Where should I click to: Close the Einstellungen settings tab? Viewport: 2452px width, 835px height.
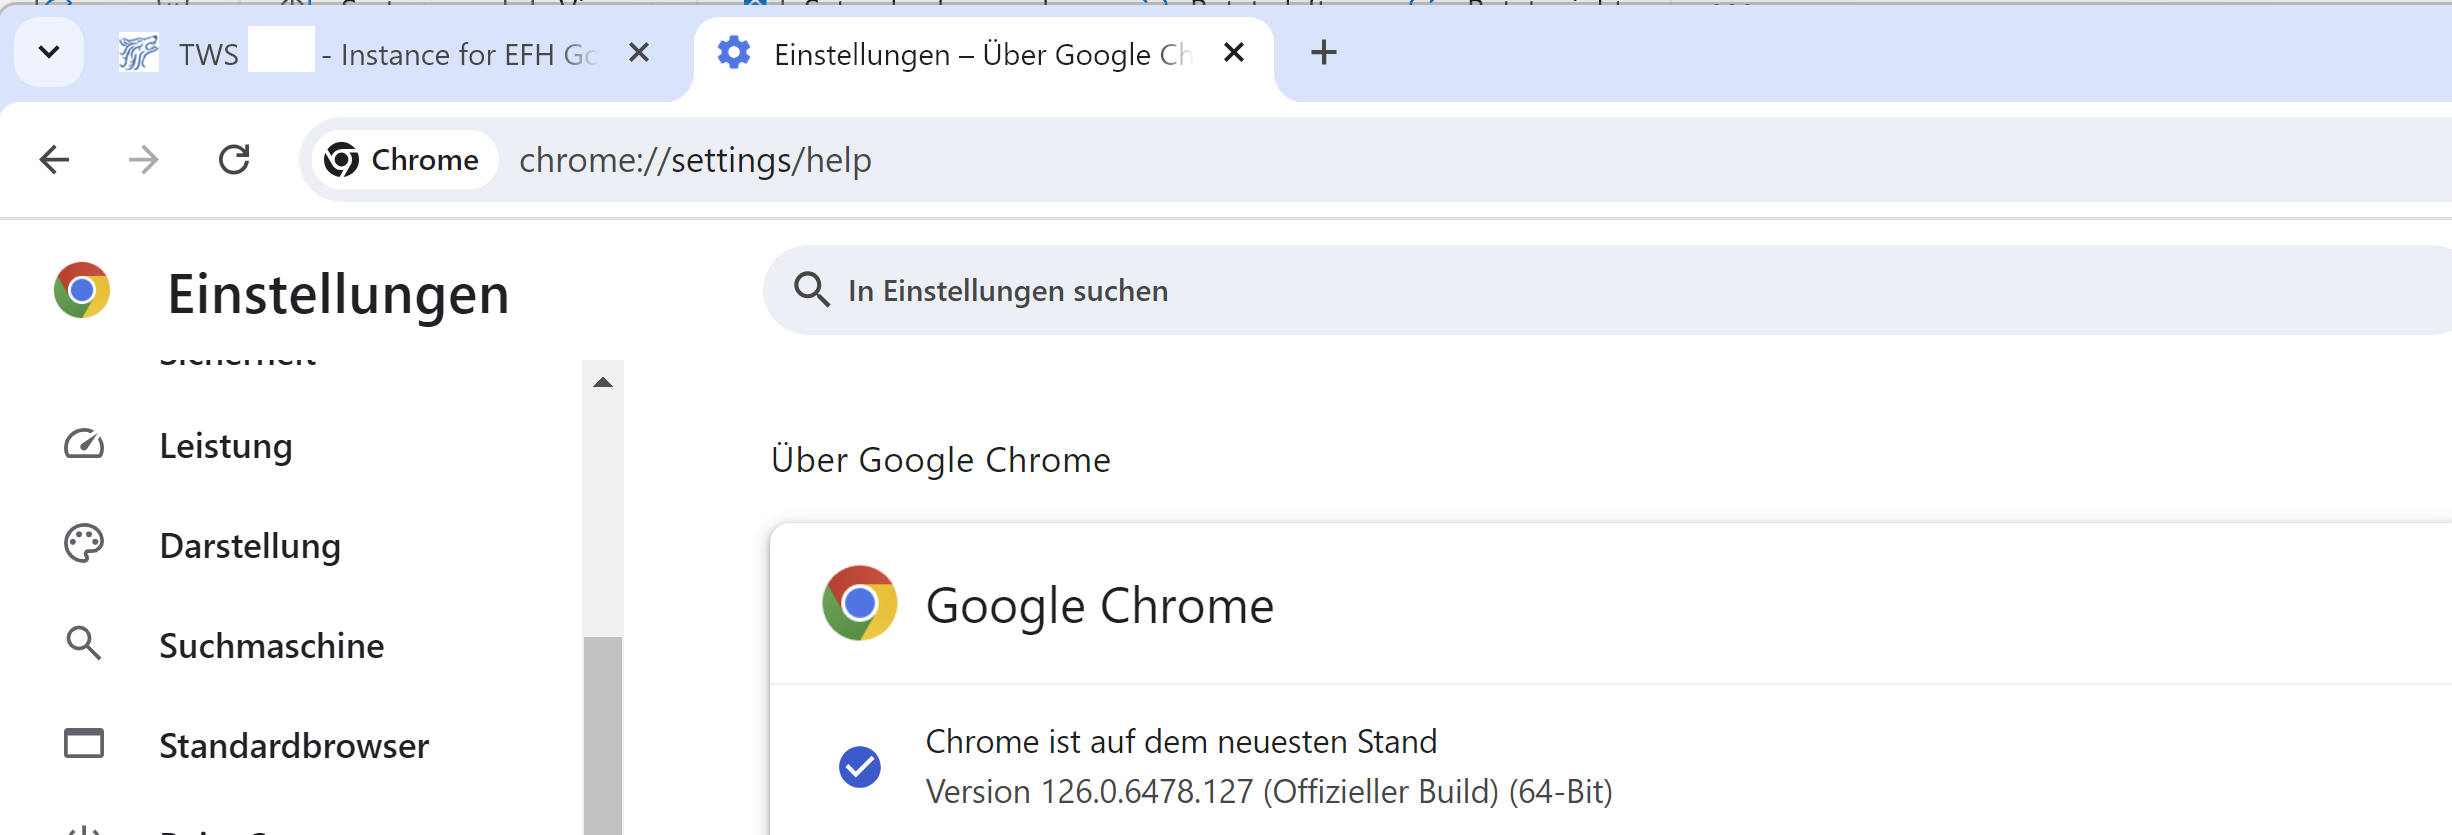[x=1234, y=53]
